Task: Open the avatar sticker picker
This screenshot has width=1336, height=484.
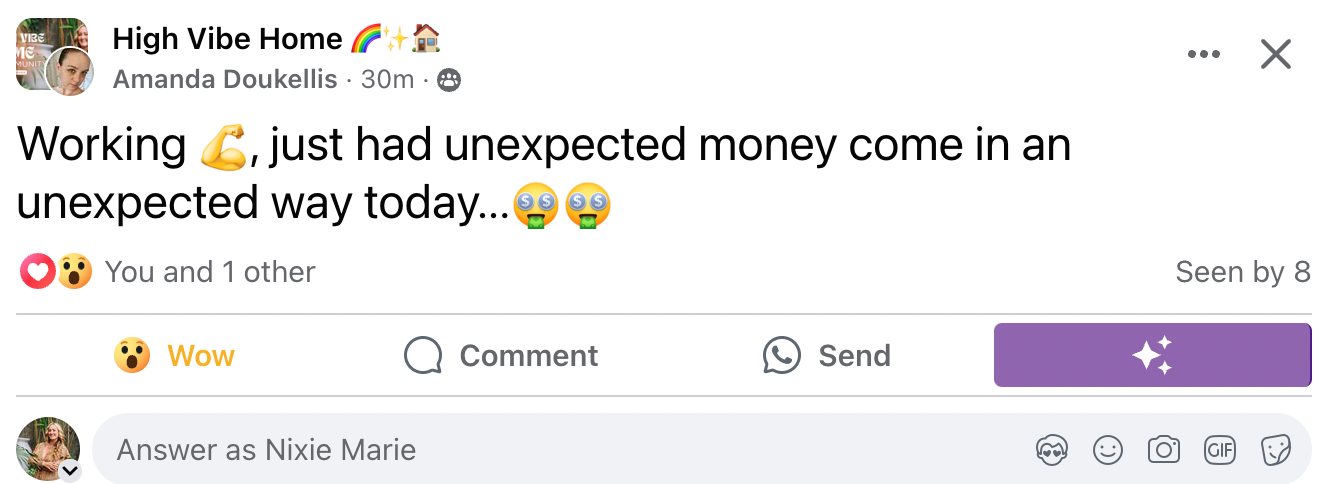Action: [x=1052, y=450]
